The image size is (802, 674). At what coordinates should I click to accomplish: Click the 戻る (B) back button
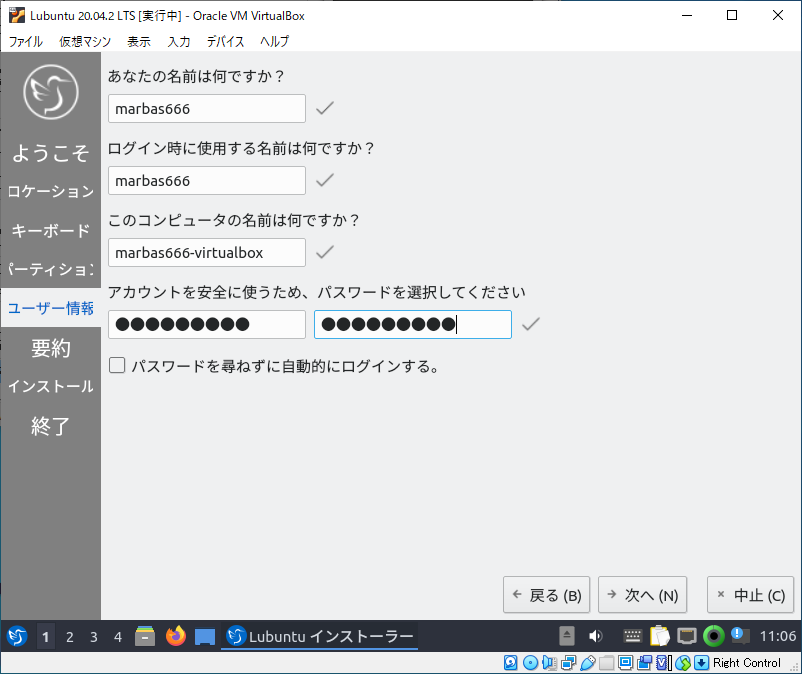[546, 595]
